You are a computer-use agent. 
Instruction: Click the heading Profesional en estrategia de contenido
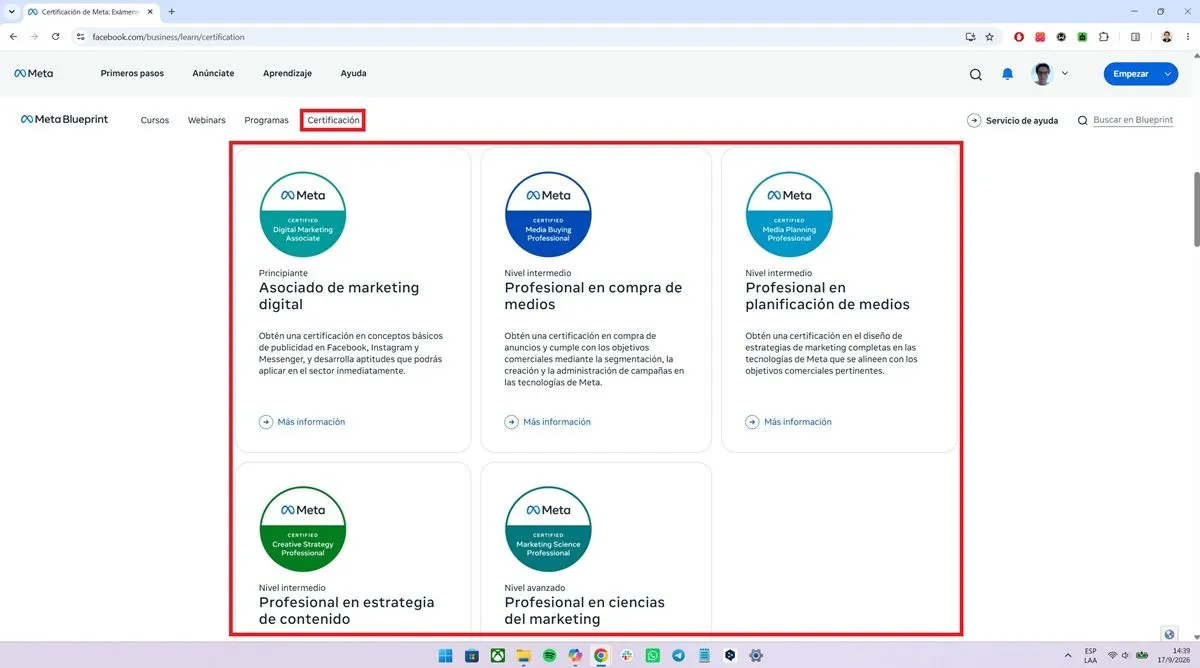click(x=347, y=611)
